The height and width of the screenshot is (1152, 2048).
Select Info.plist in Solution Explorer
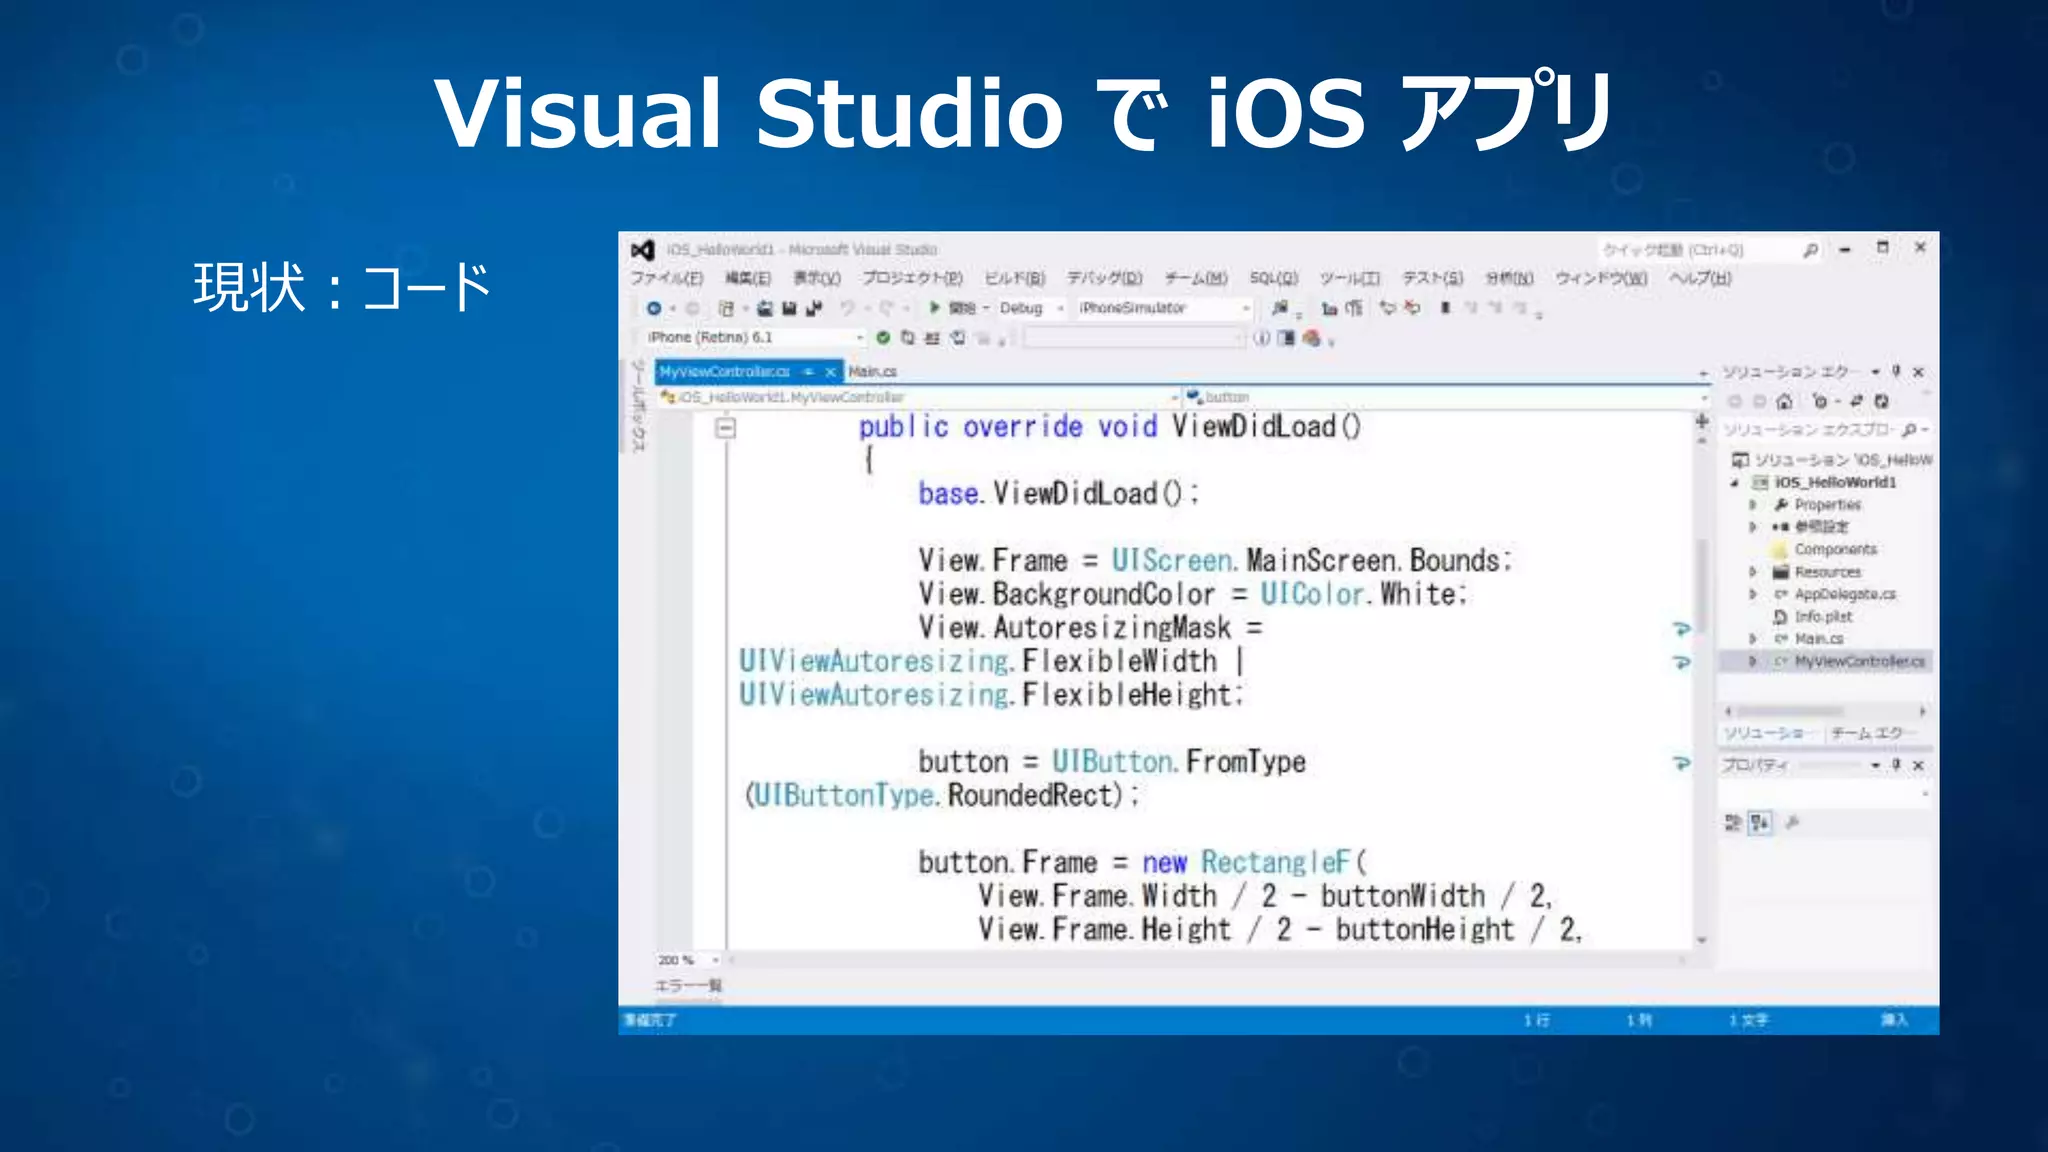[x=1822, y=617]
